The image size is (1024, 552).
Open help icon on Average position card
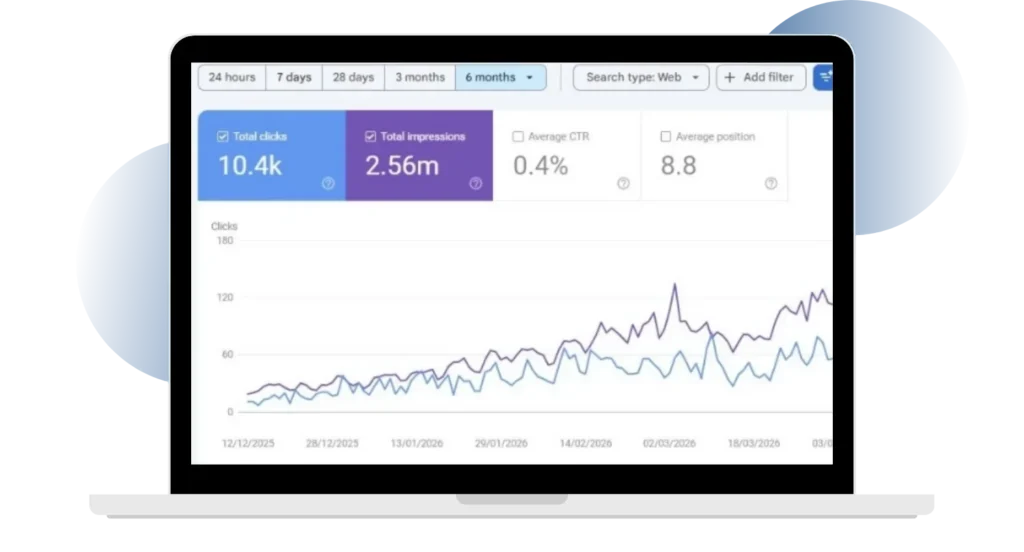pyautogui.click(x=771, y=184)
